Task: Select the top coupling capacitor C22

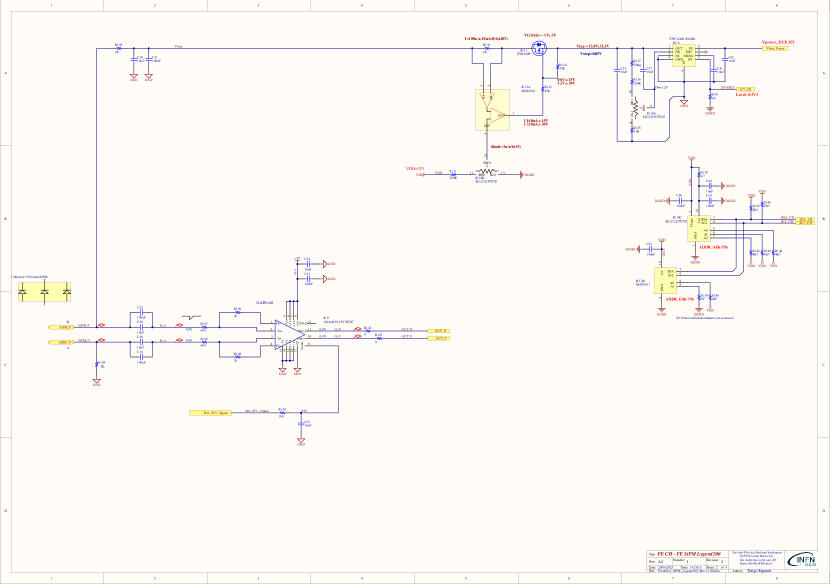Action: (x=140, y=312)
